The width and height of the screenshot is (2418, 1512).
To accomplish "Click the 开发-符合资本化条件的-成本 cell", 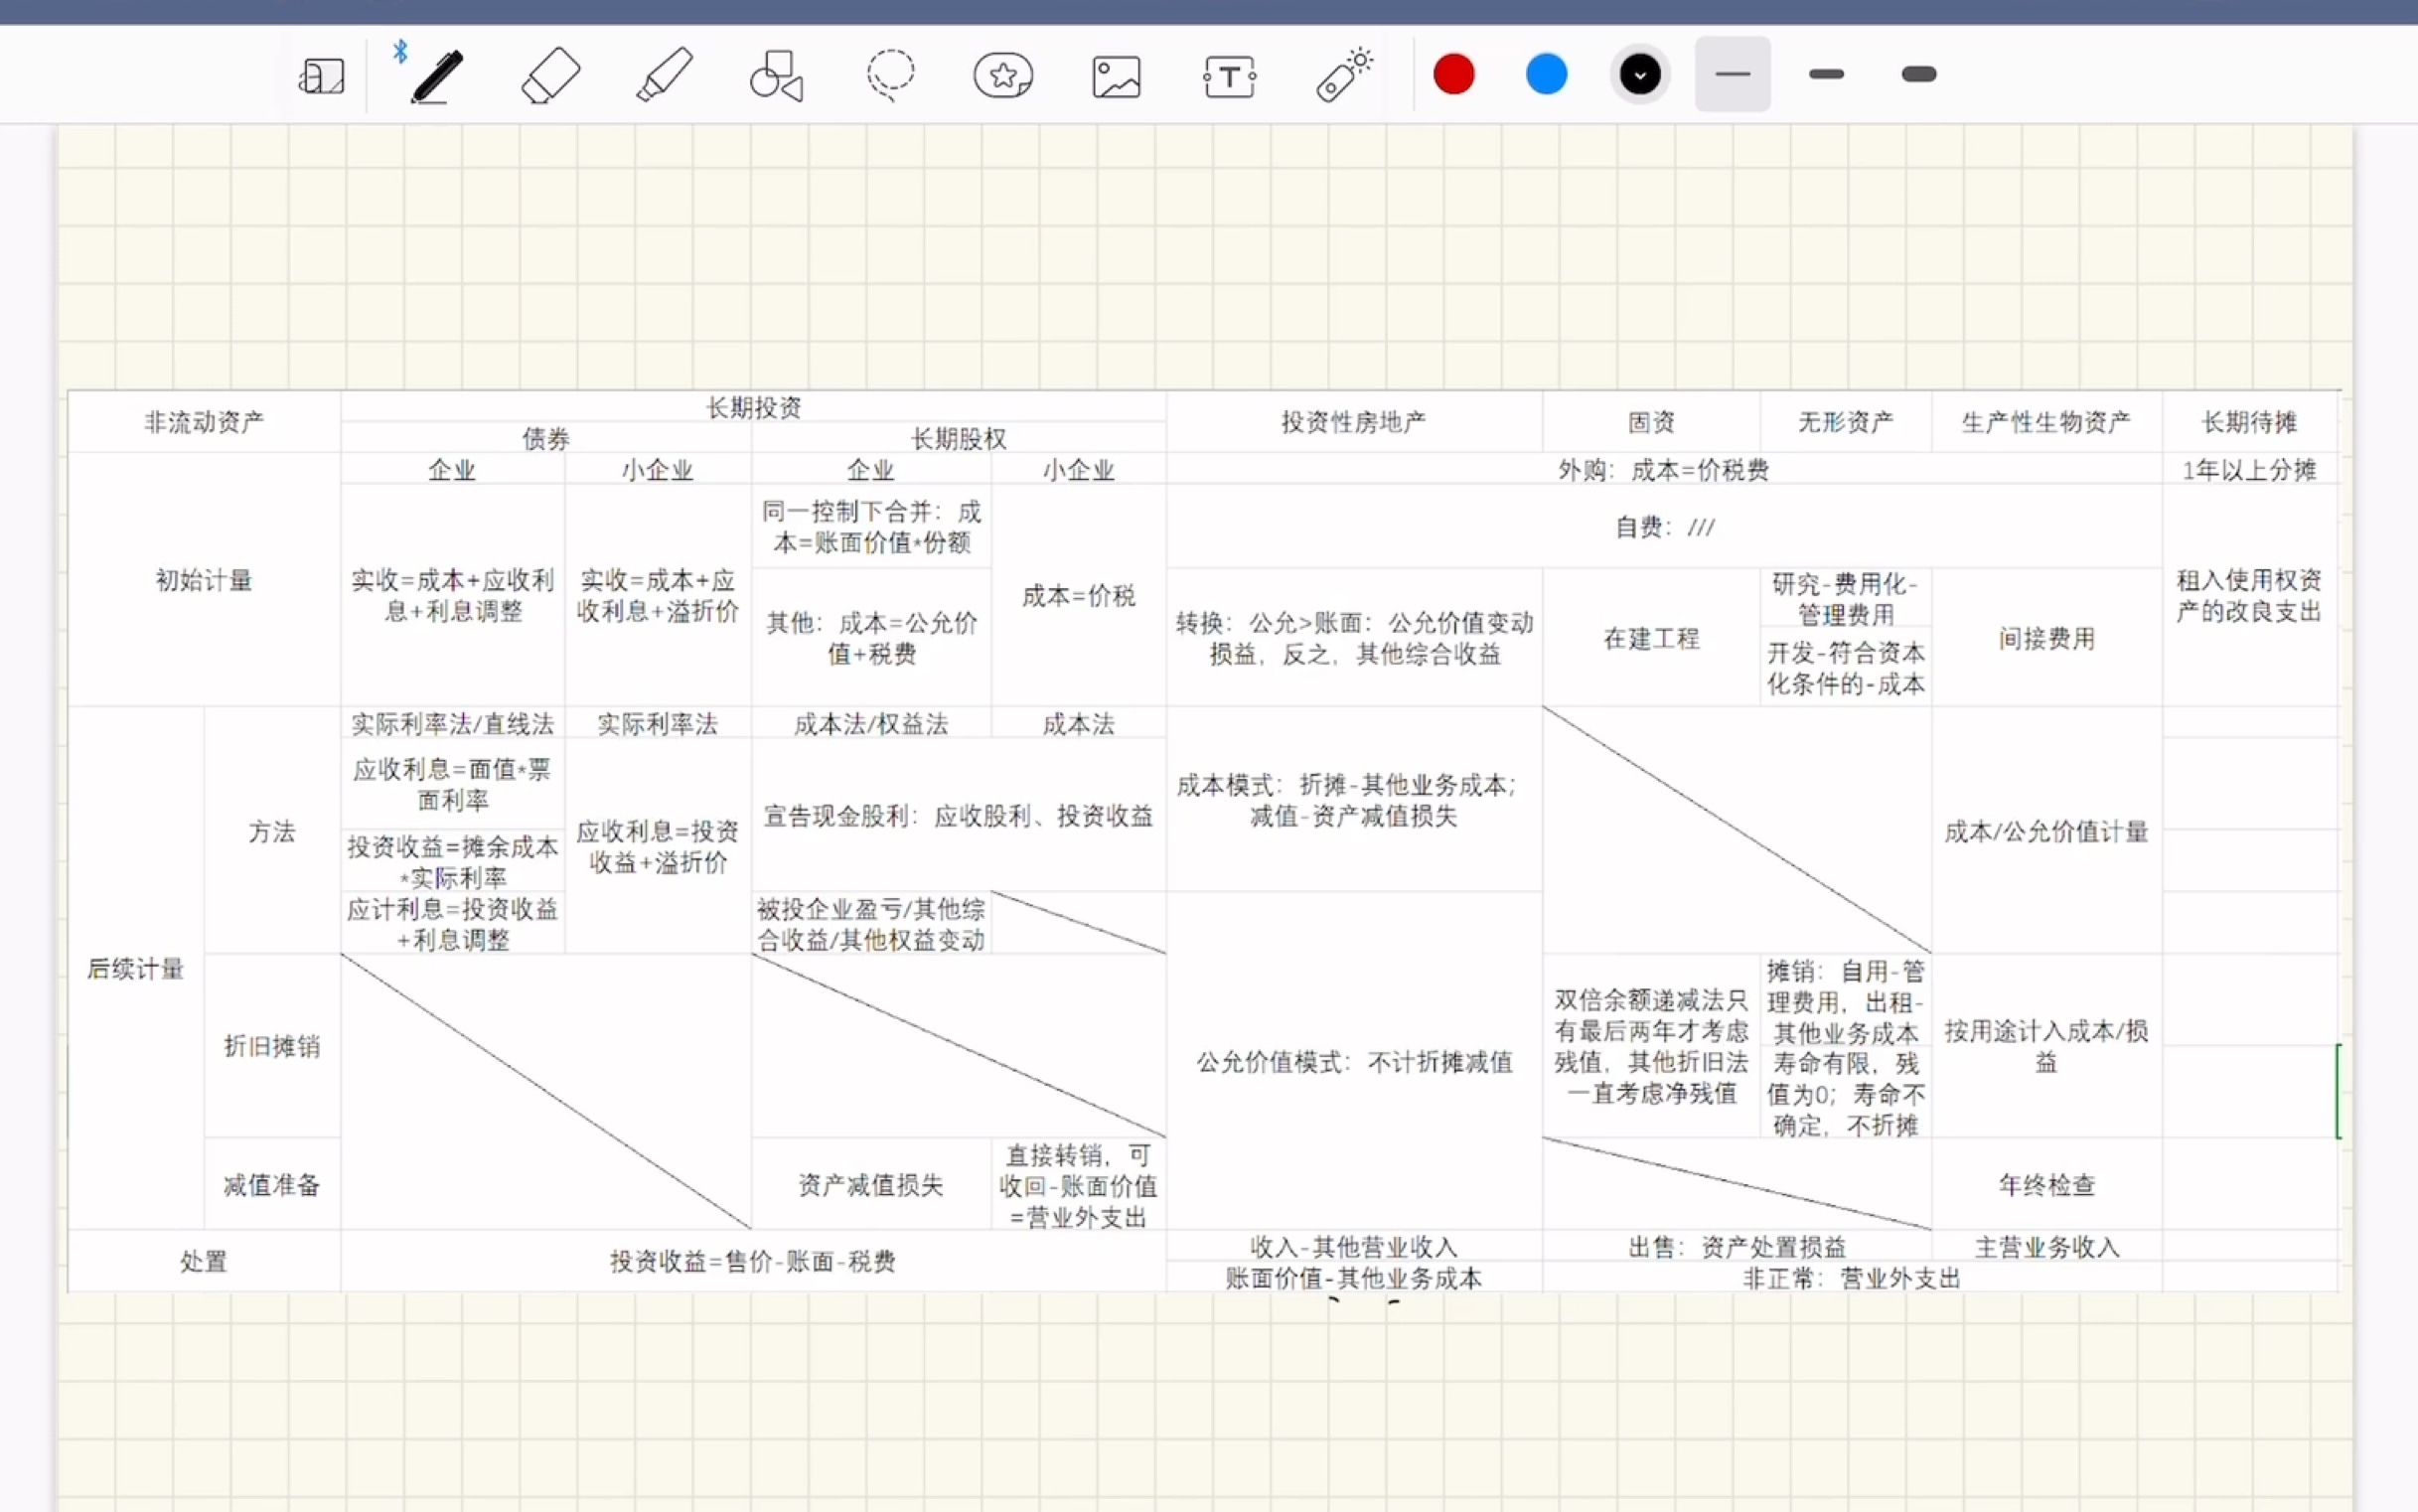I will pos(1845,668).
